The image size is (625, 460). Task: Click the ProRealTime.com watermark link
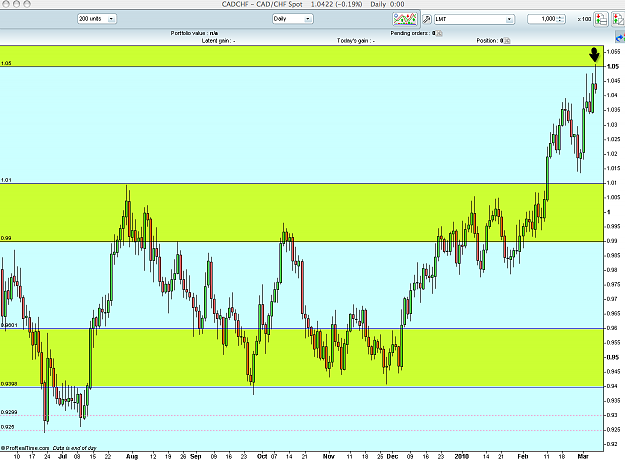[x=25, y=448]
